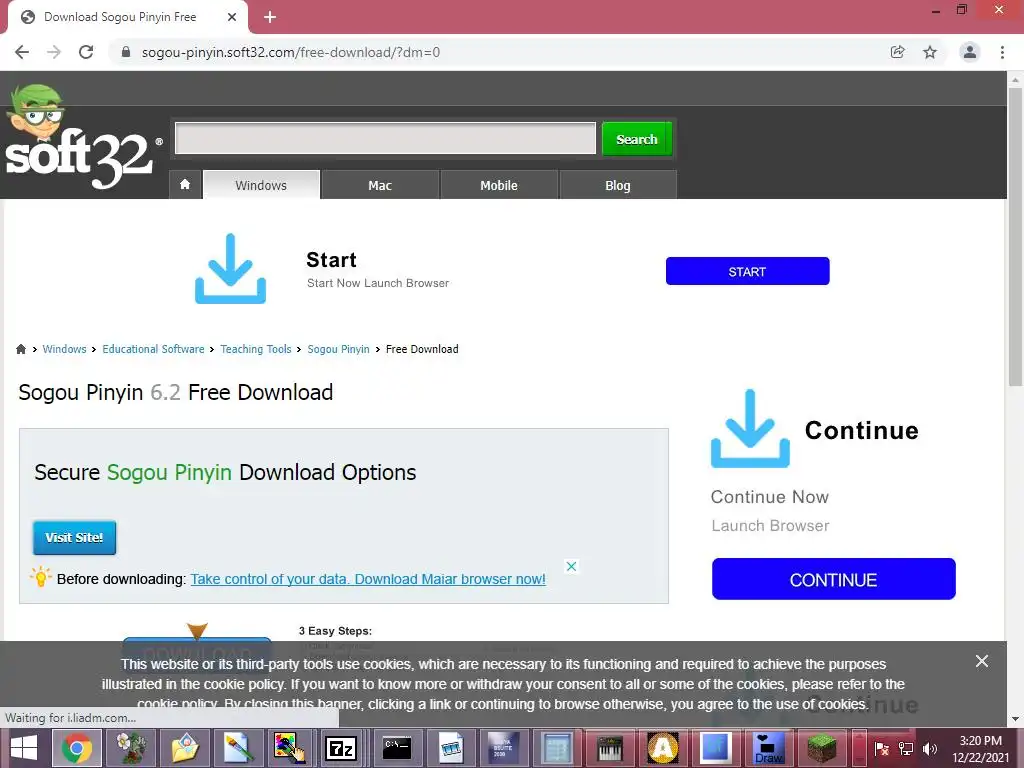1024x768 pixels.
Task: Open the orange letter A taskbar icon
Action: 663,748
